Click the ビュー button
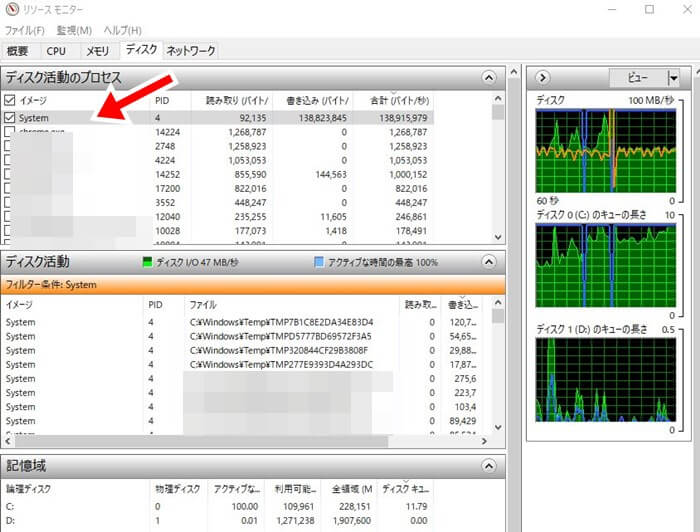This screenshot has height=532, width=700. click(636, 78)
